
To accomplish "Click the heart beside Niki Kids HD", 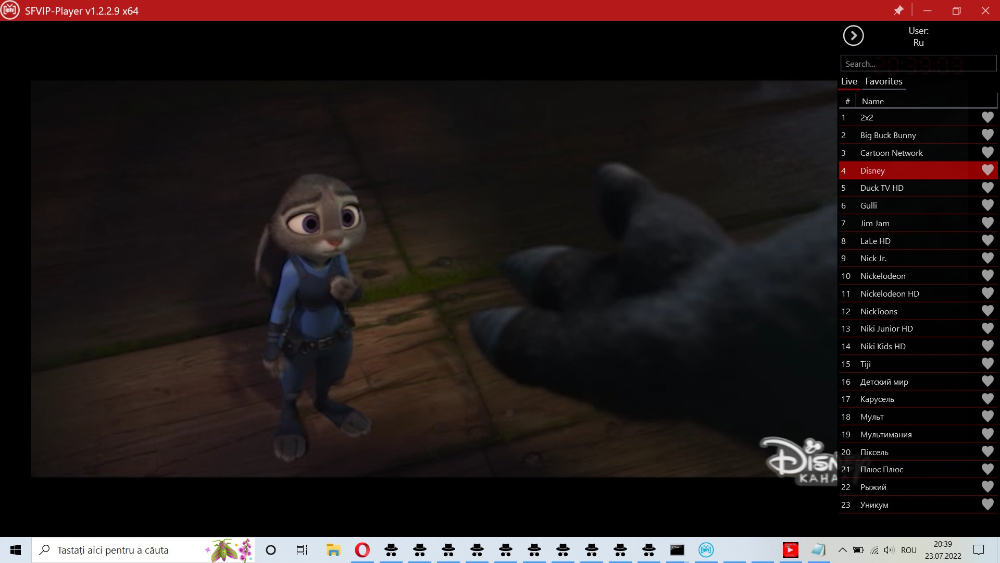I will point(987,346).
